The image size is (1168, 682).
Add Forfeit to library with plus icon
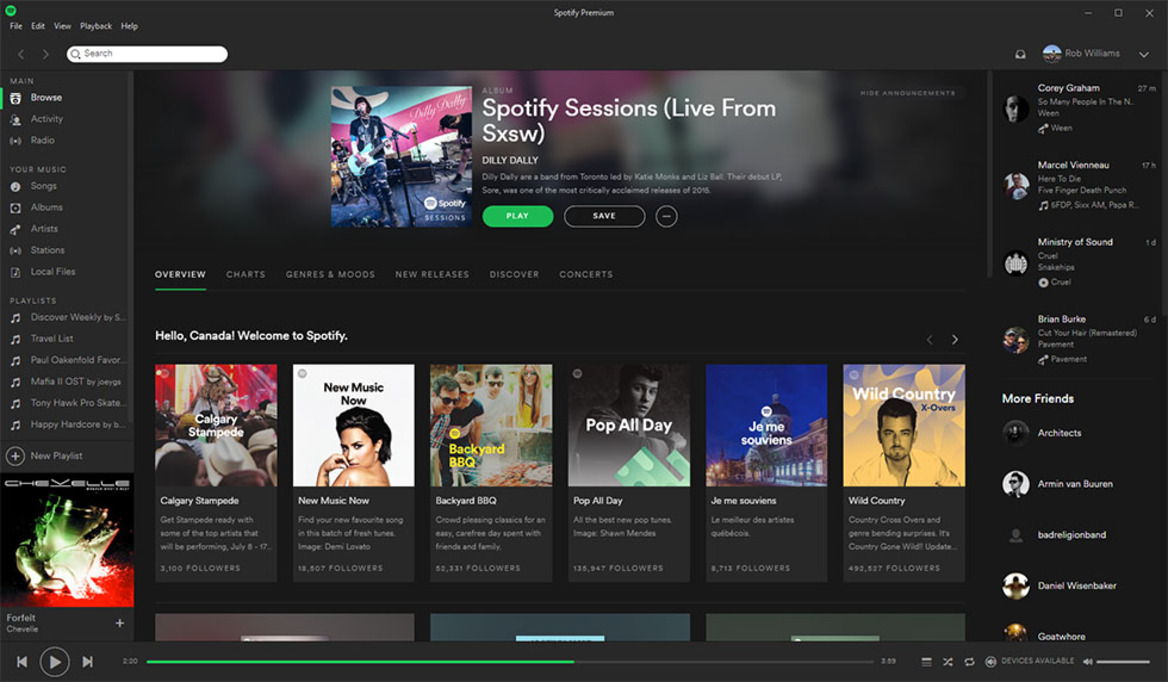[x=120, y=623]
